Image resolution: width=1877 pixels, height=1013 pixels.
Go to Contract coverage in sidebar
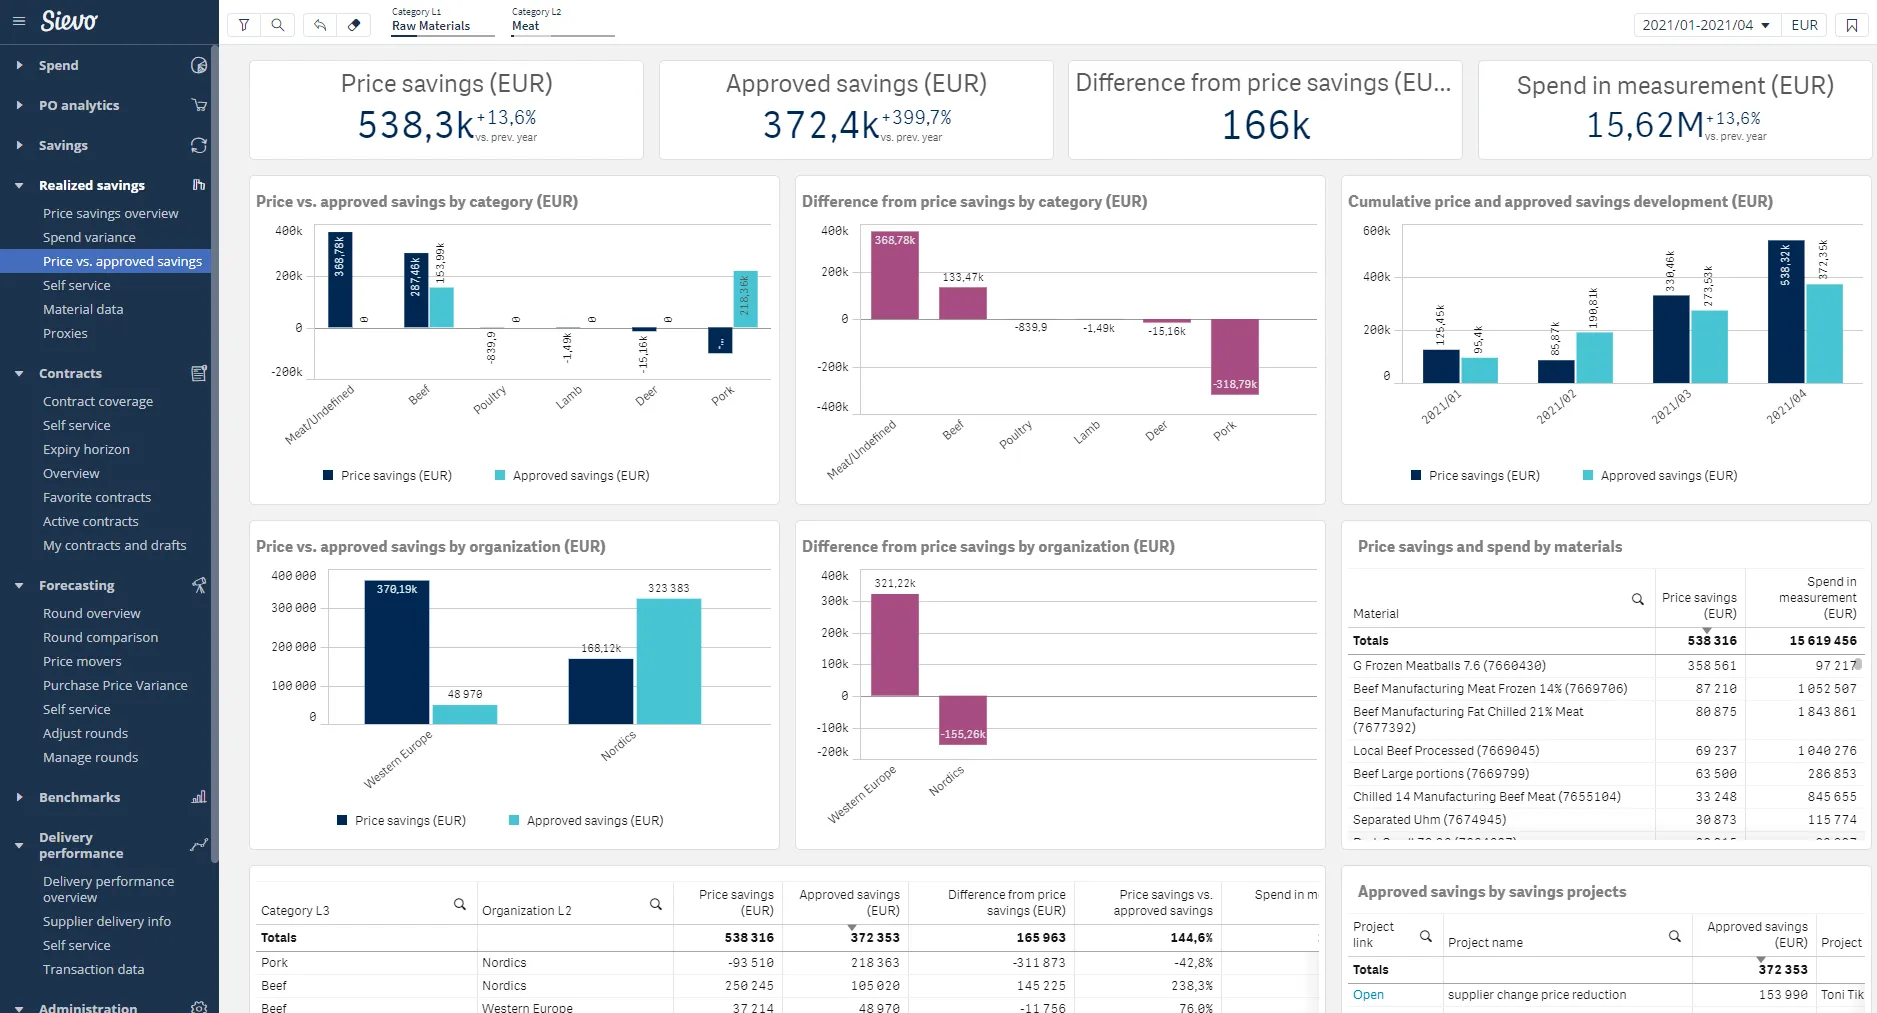[x=98, y=401]
